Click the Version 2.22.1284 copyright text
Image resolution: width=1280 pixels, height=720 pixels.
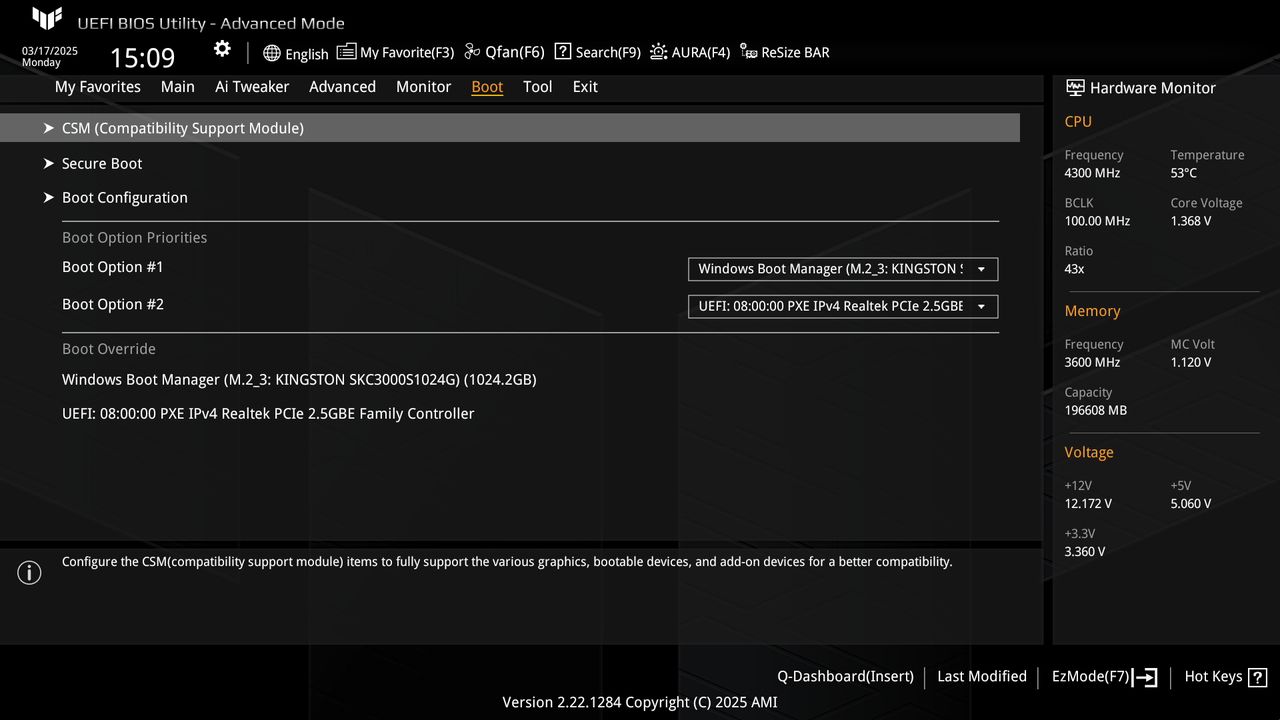tap(640, 702)
